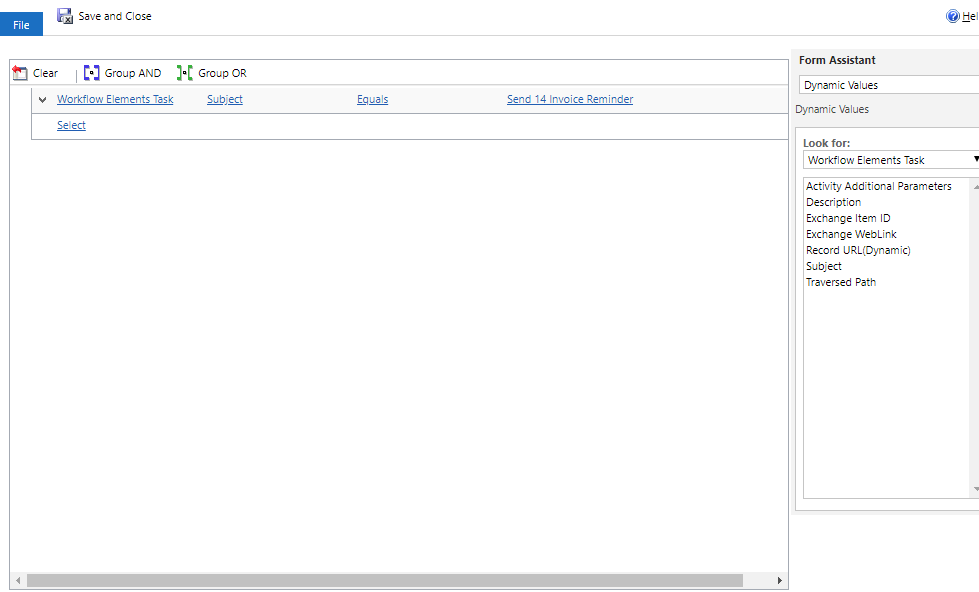
Task: Click the Subject field link in the condition
Action: (225, 99)
